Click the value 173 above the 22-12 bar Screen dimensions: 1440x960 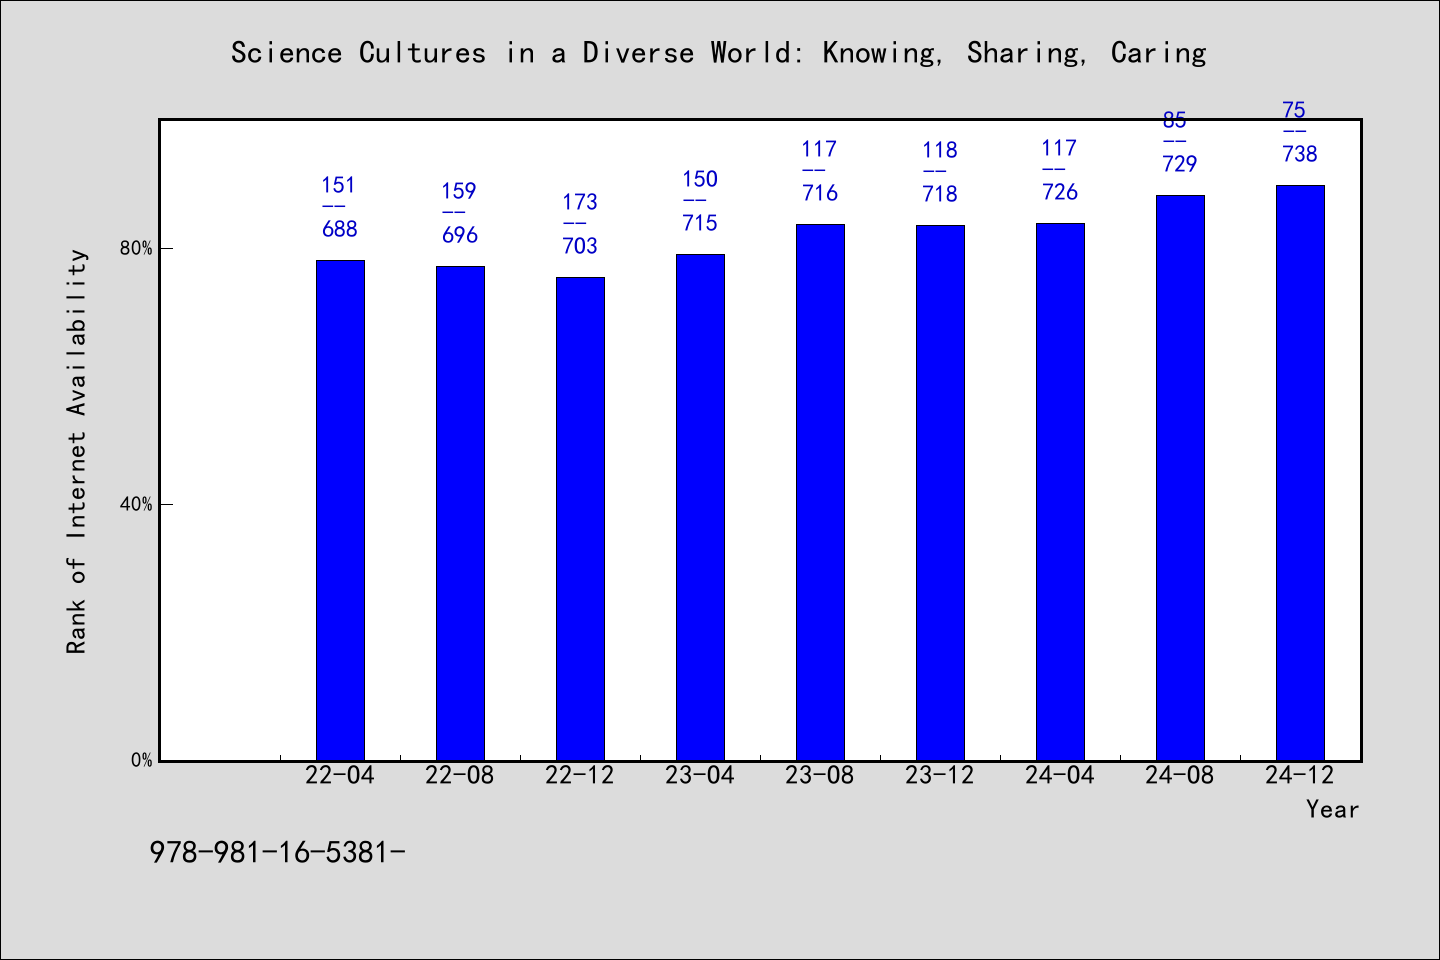click(x=580, y=202)
